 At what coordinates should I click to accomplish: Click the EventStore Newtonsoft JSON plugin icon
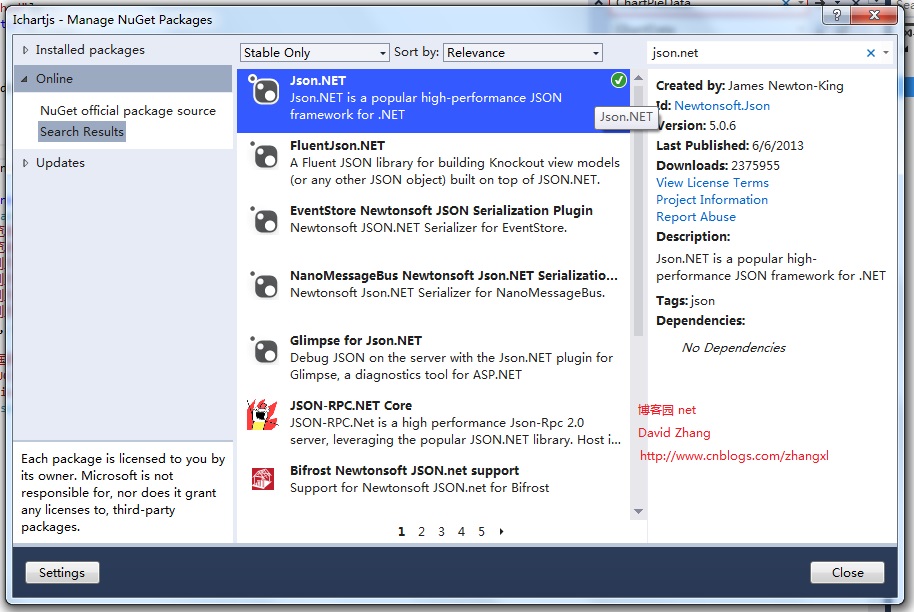[263, 219]
